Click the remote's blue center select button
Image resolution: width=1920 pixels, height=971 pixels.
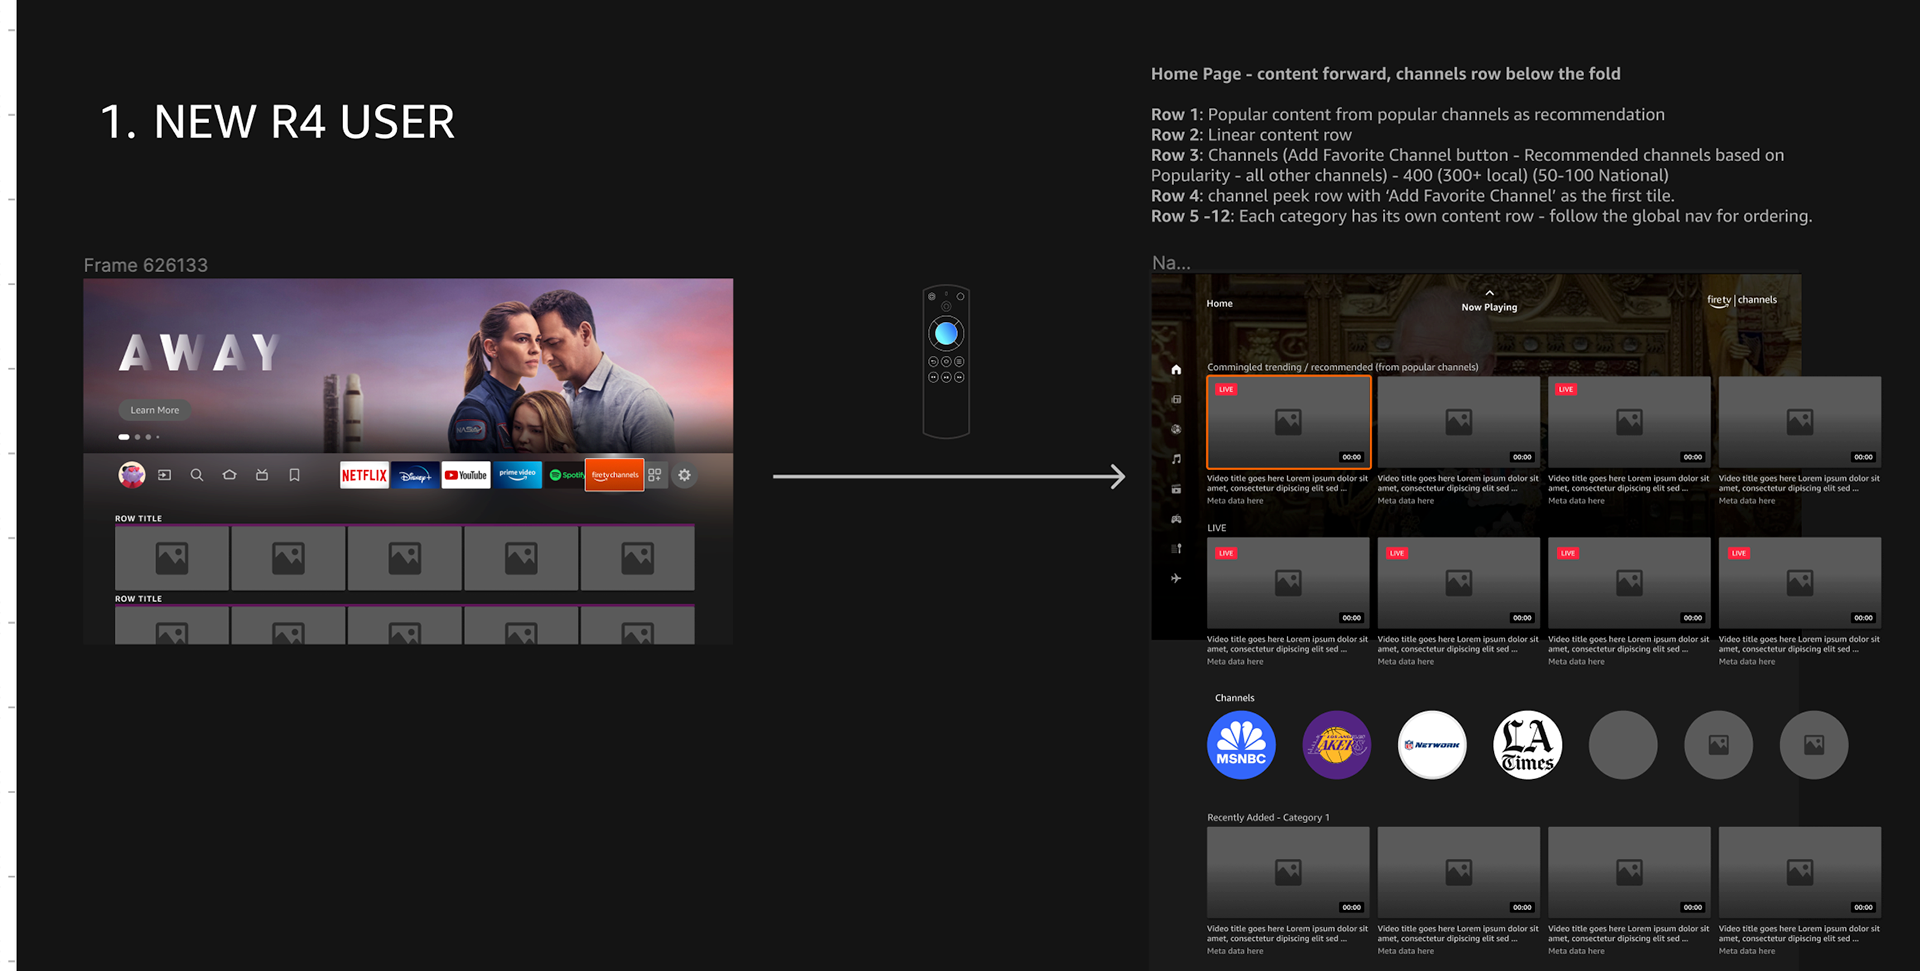pos(946,333)
